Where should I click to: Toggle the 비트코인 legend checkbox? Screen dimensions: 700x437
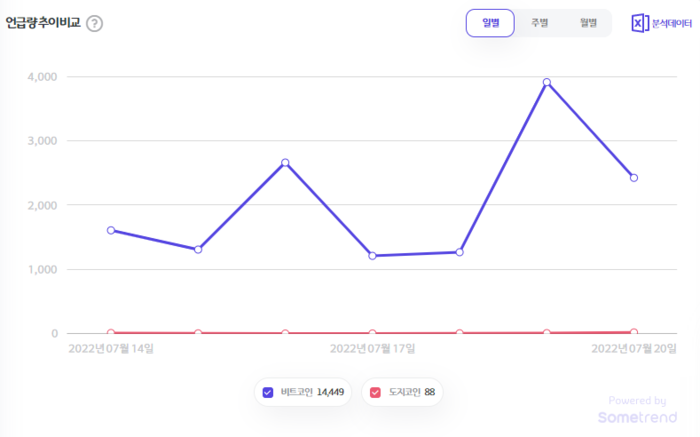268,392
